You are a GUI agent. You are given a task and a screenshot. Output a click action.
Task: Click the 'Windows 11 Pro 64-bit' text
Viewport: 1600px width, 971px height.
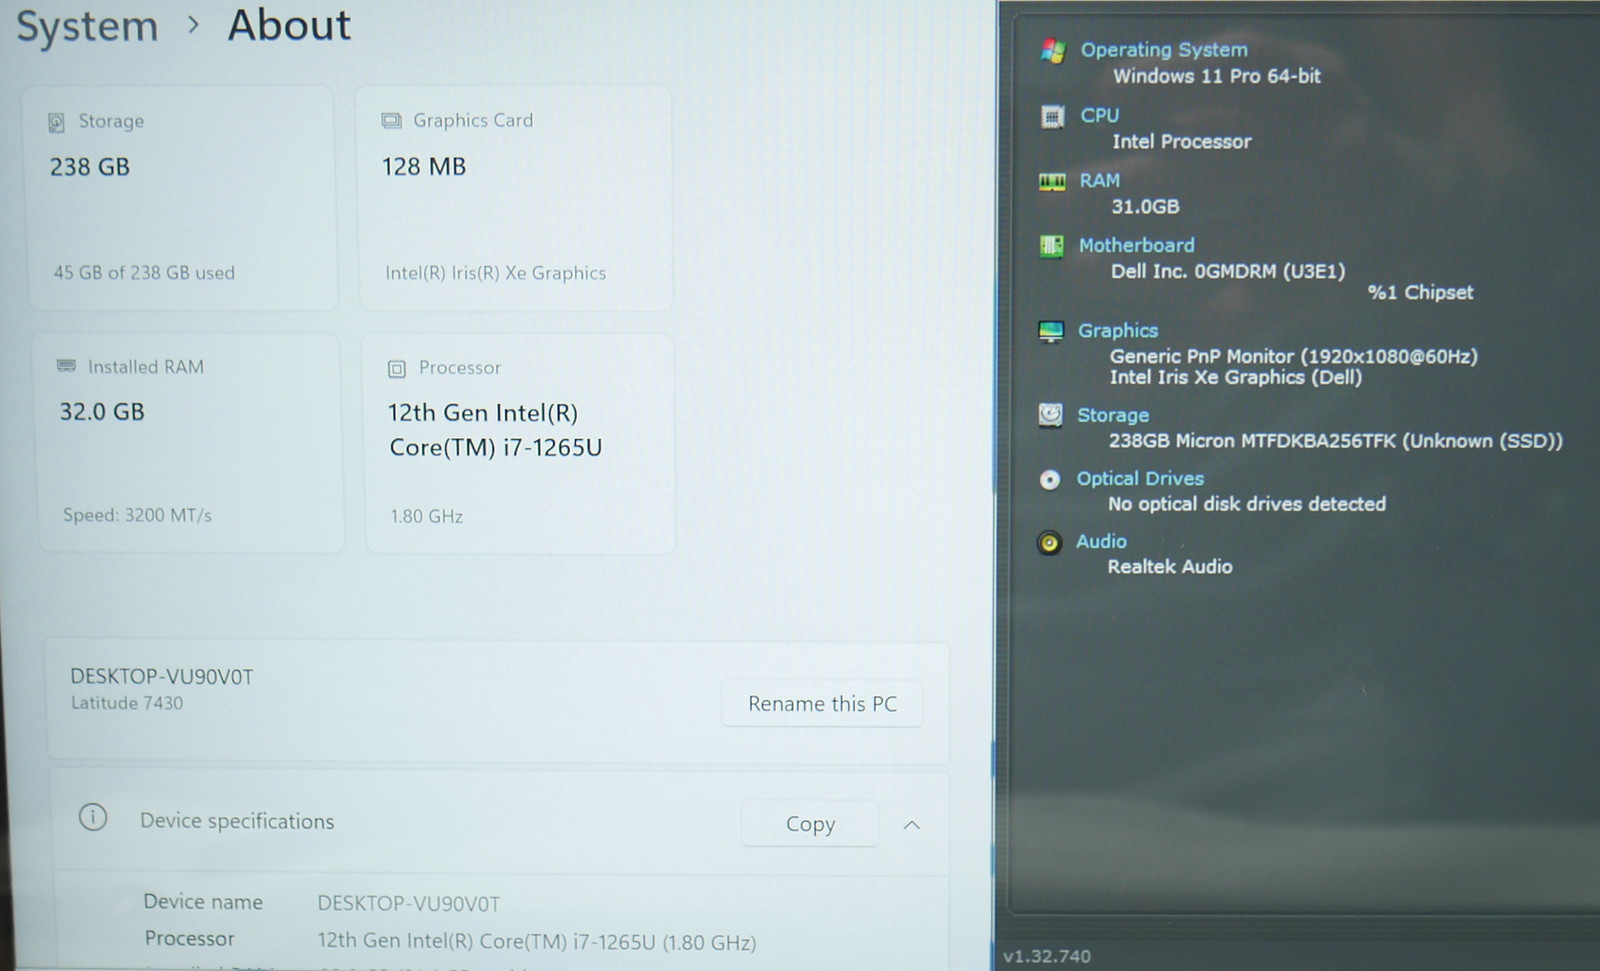click(1217, 76)
